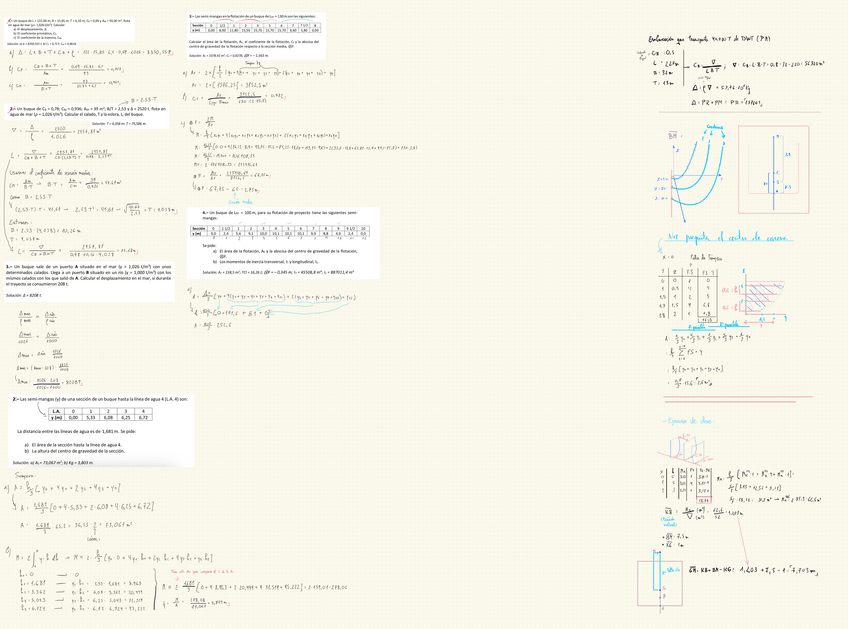Click the handwritten word "Entonces:"
Viewport: 848px width, 629px height.
(x=21, y=222)
